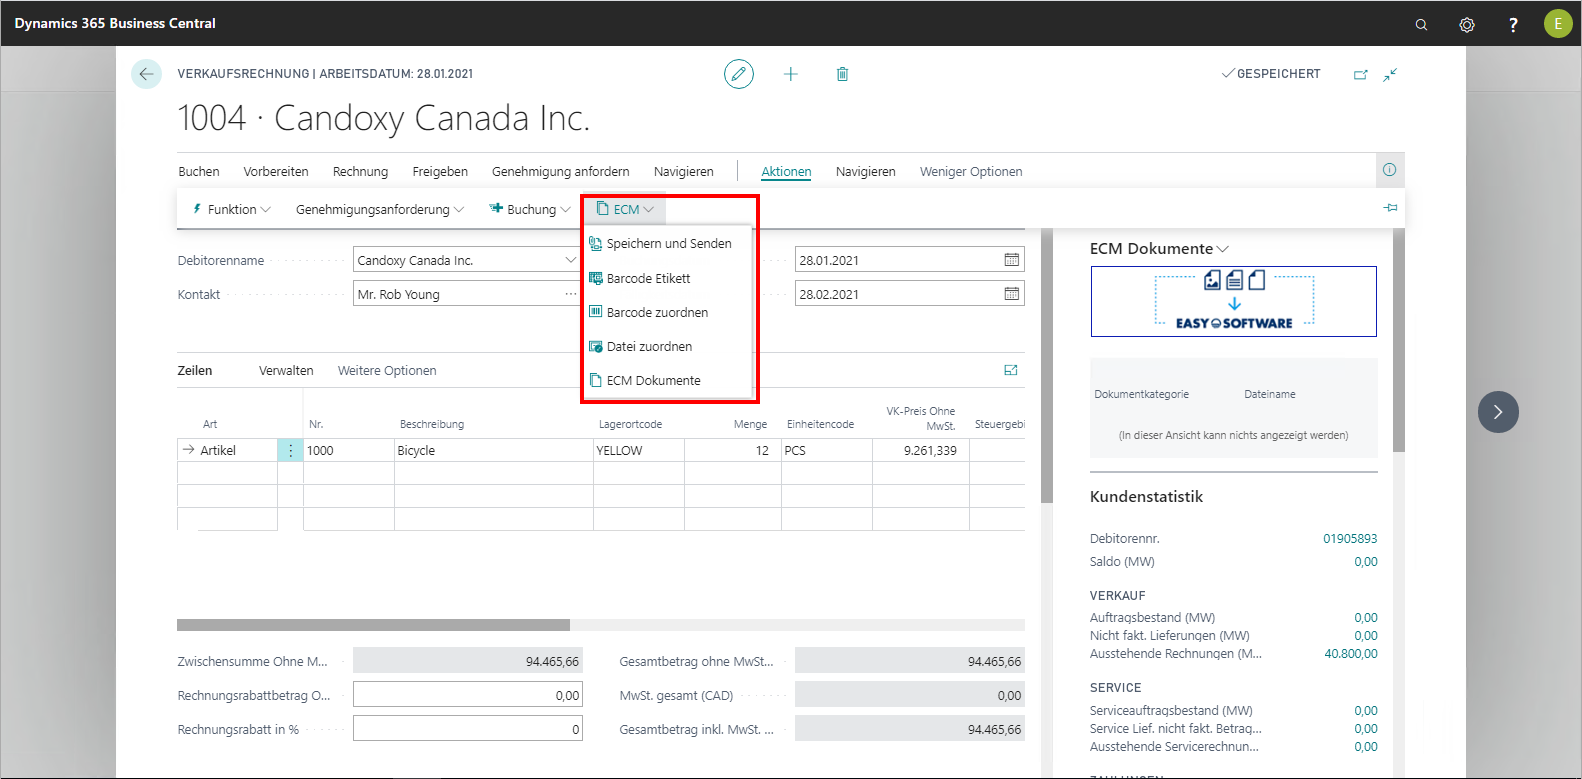Viewport: 1582px width, 779px height.
Task: Click the Rechnungsrabatt in % field
Action: (x=468, y=729)
